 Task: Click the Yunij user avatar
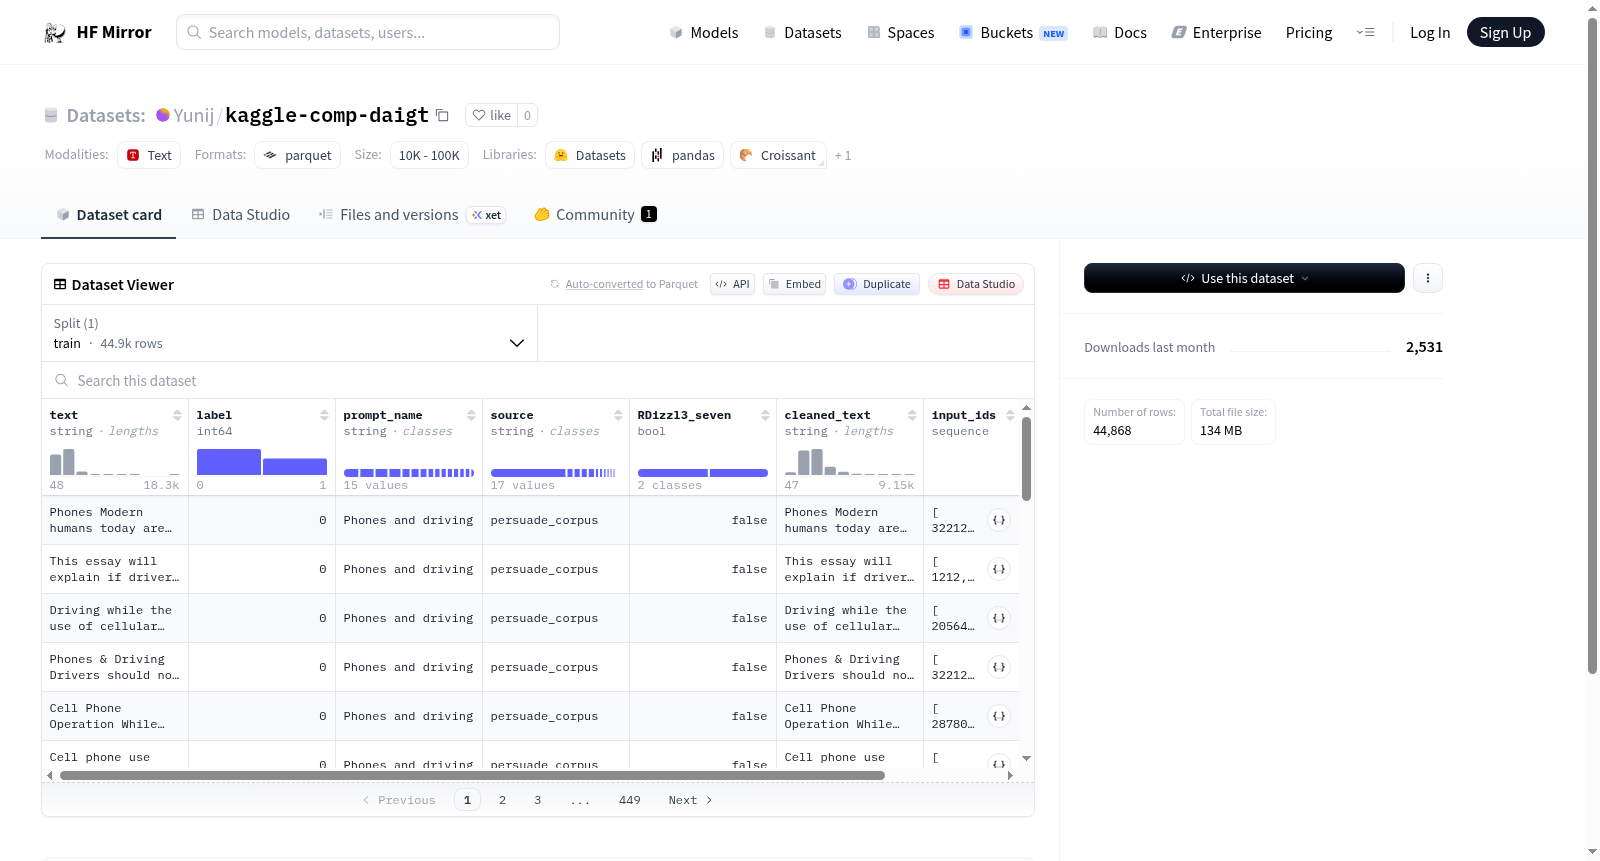coord(163,115)
